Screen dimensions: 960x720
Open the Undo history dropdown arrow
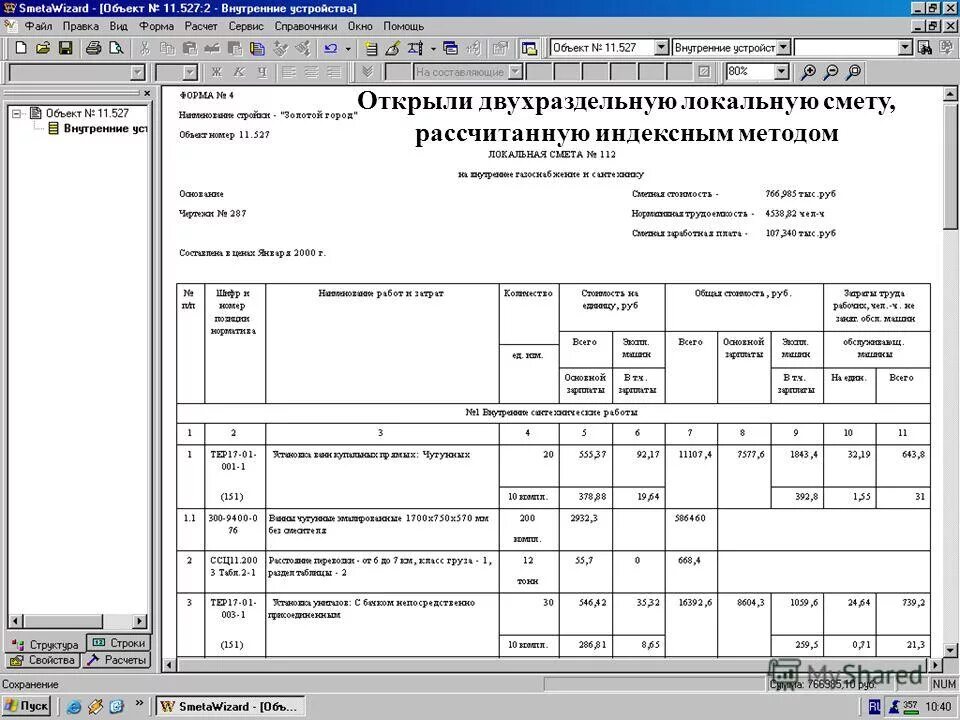point(348,48)
